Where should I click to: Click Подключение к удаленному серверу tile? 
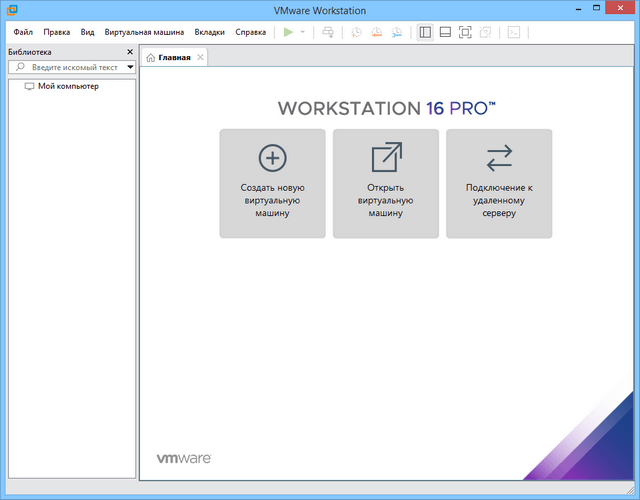(499, 184)
